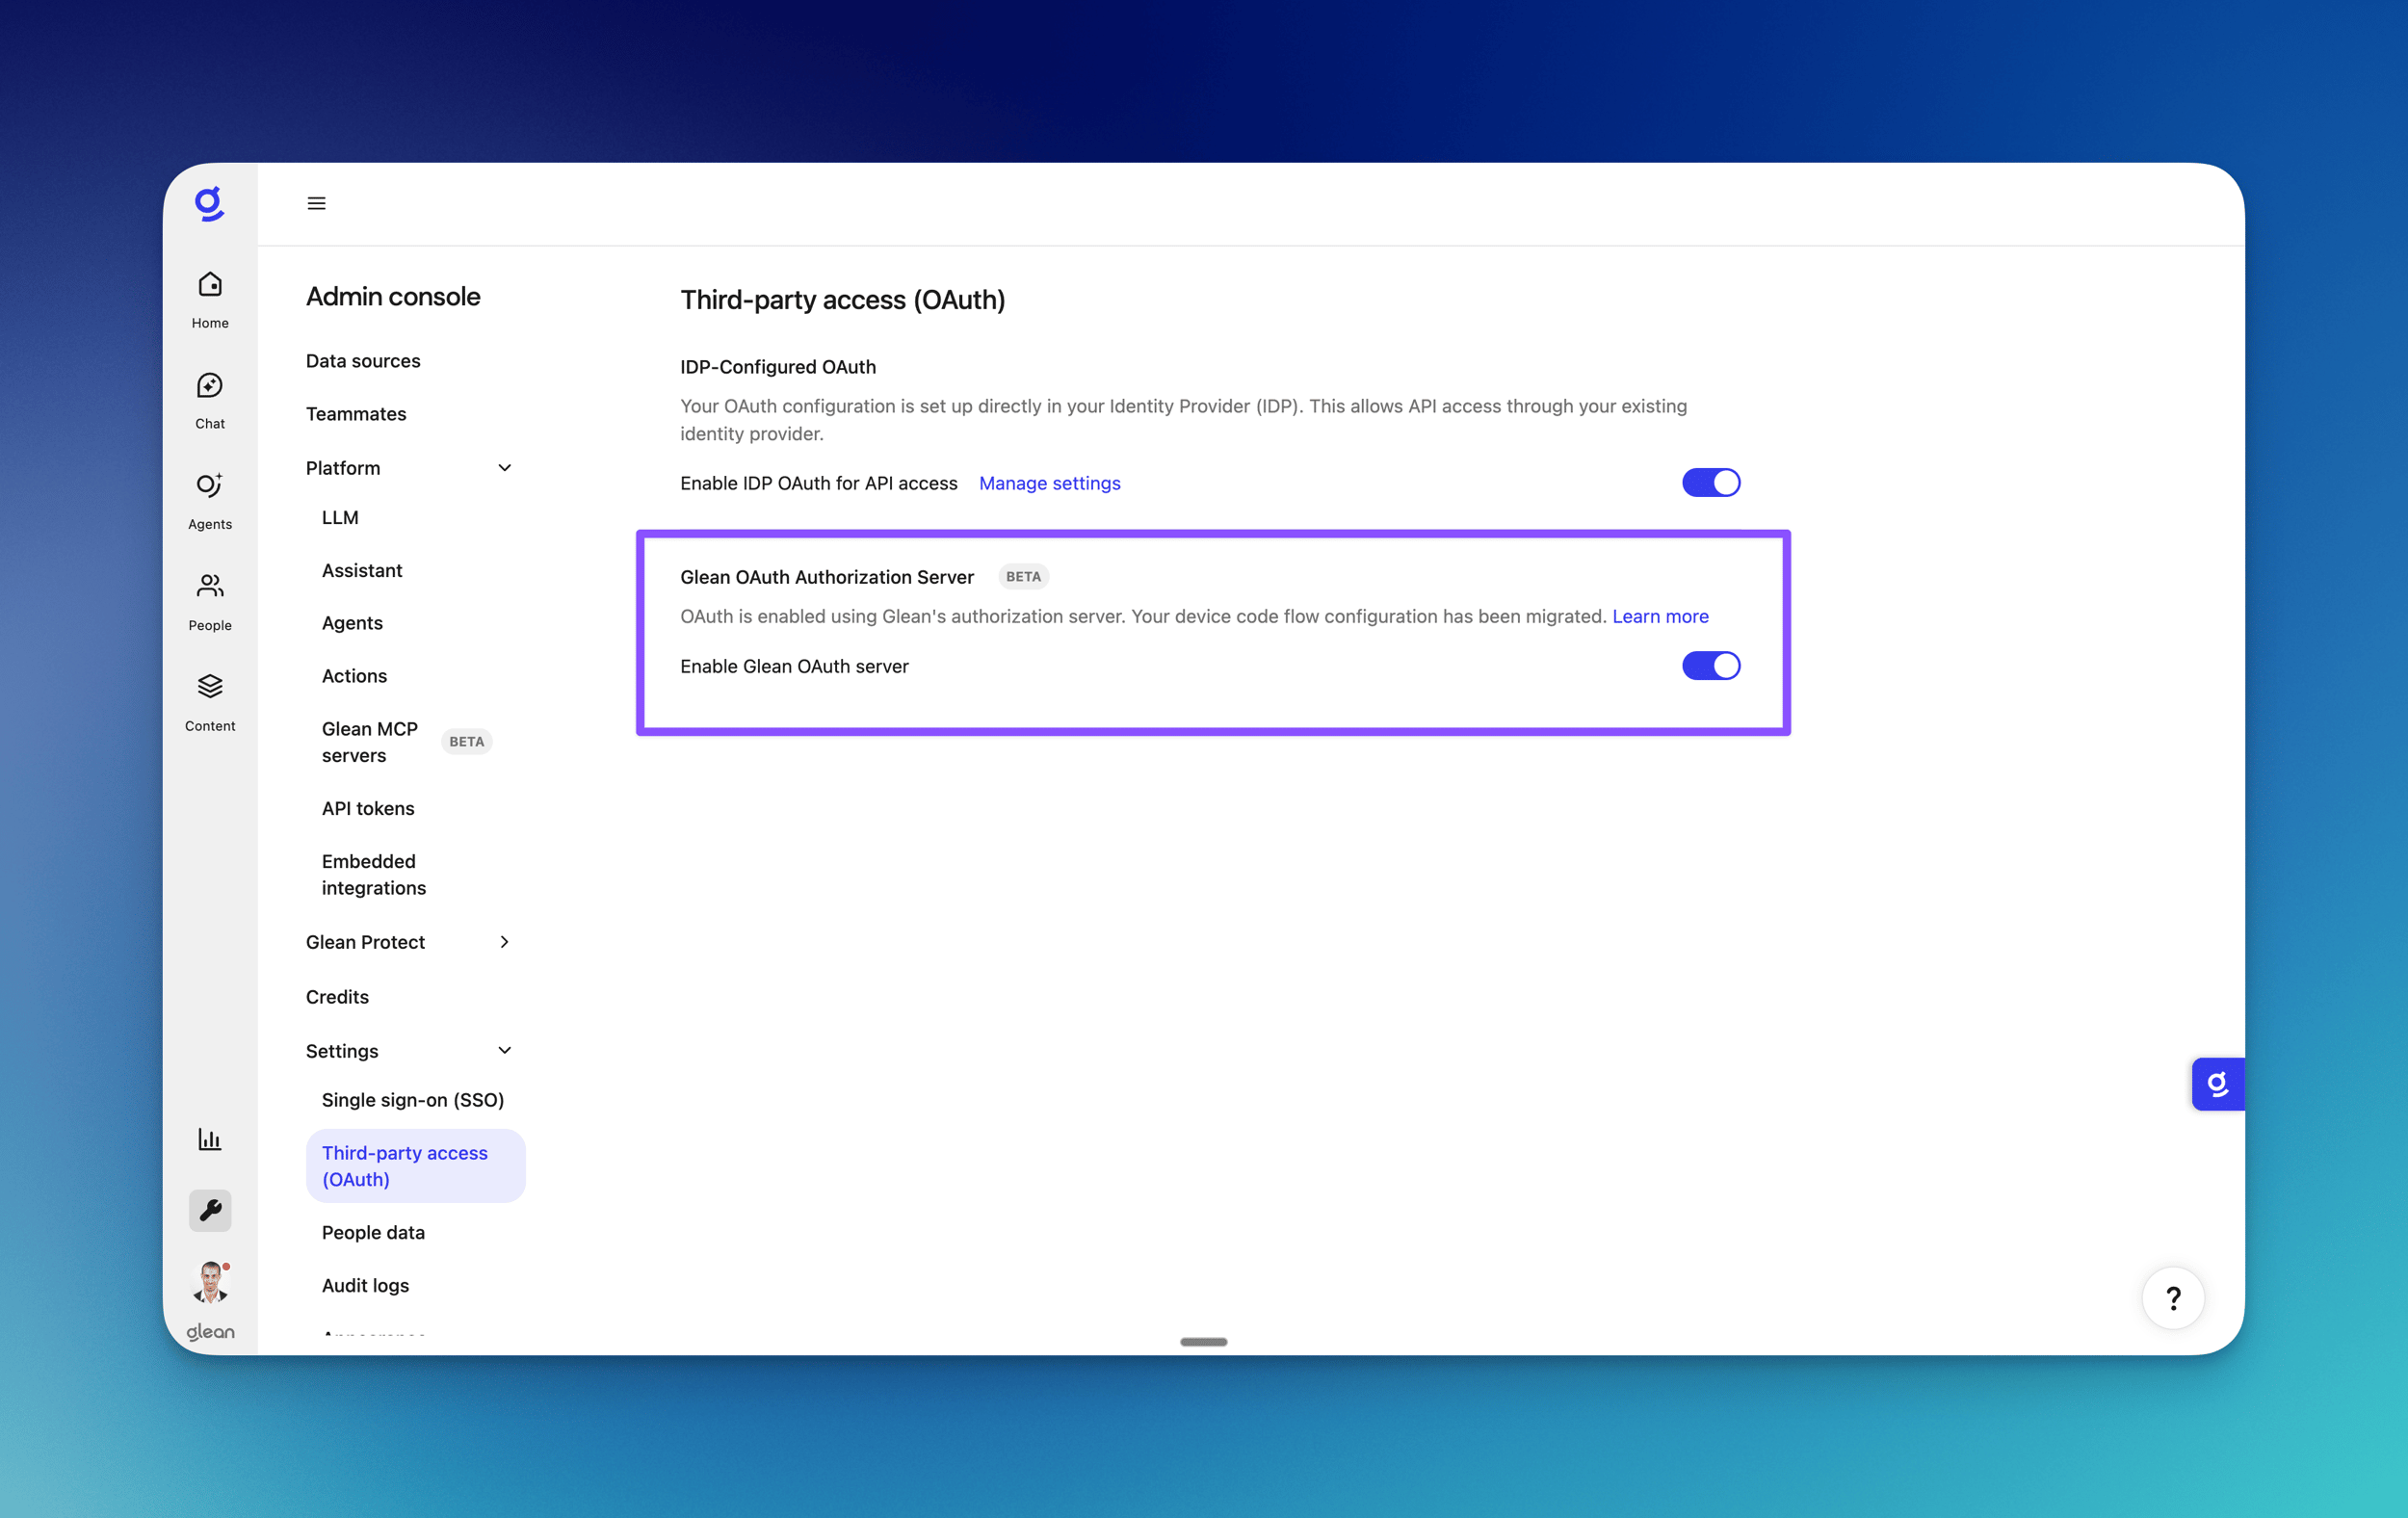The height and width of the screenshot is (1518, 2408).
Task: Open Content in the left rail
Action: point(210,703)
